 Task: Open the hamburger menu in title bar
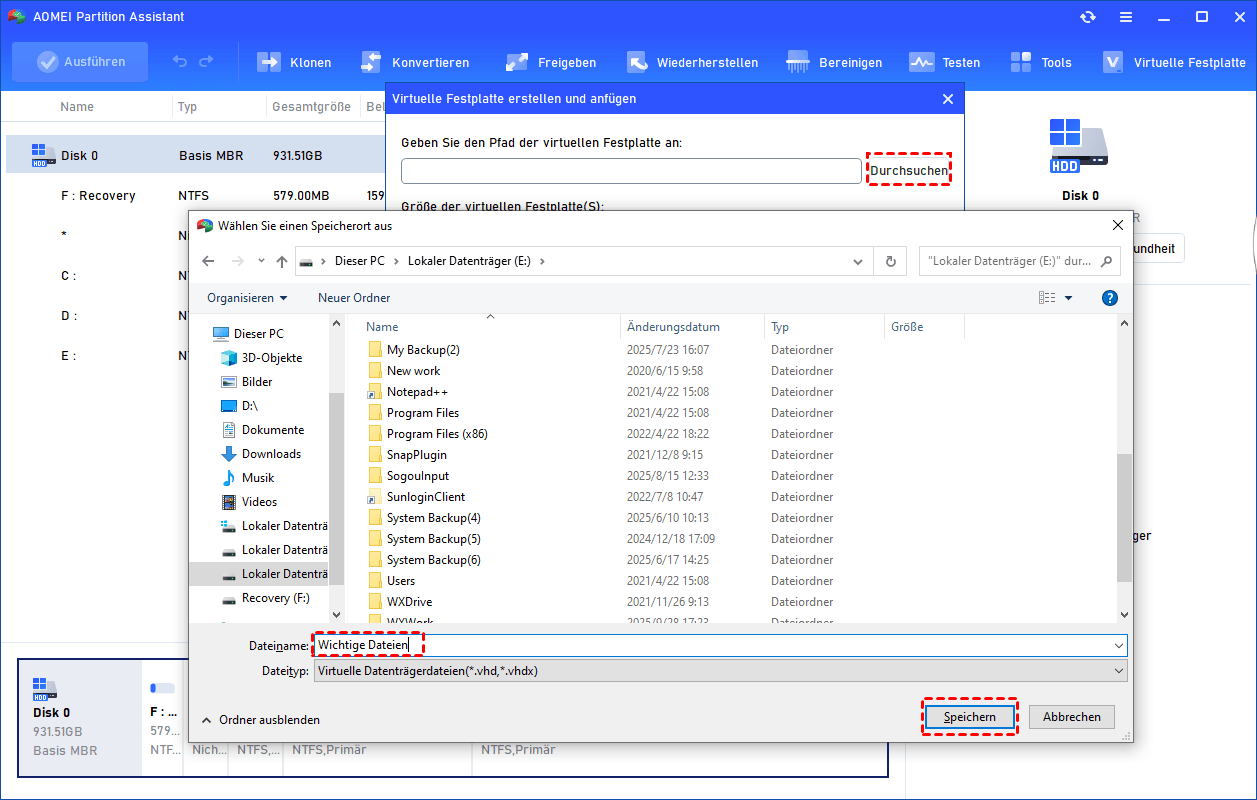pyautogui.click(x=1124, y=17)
